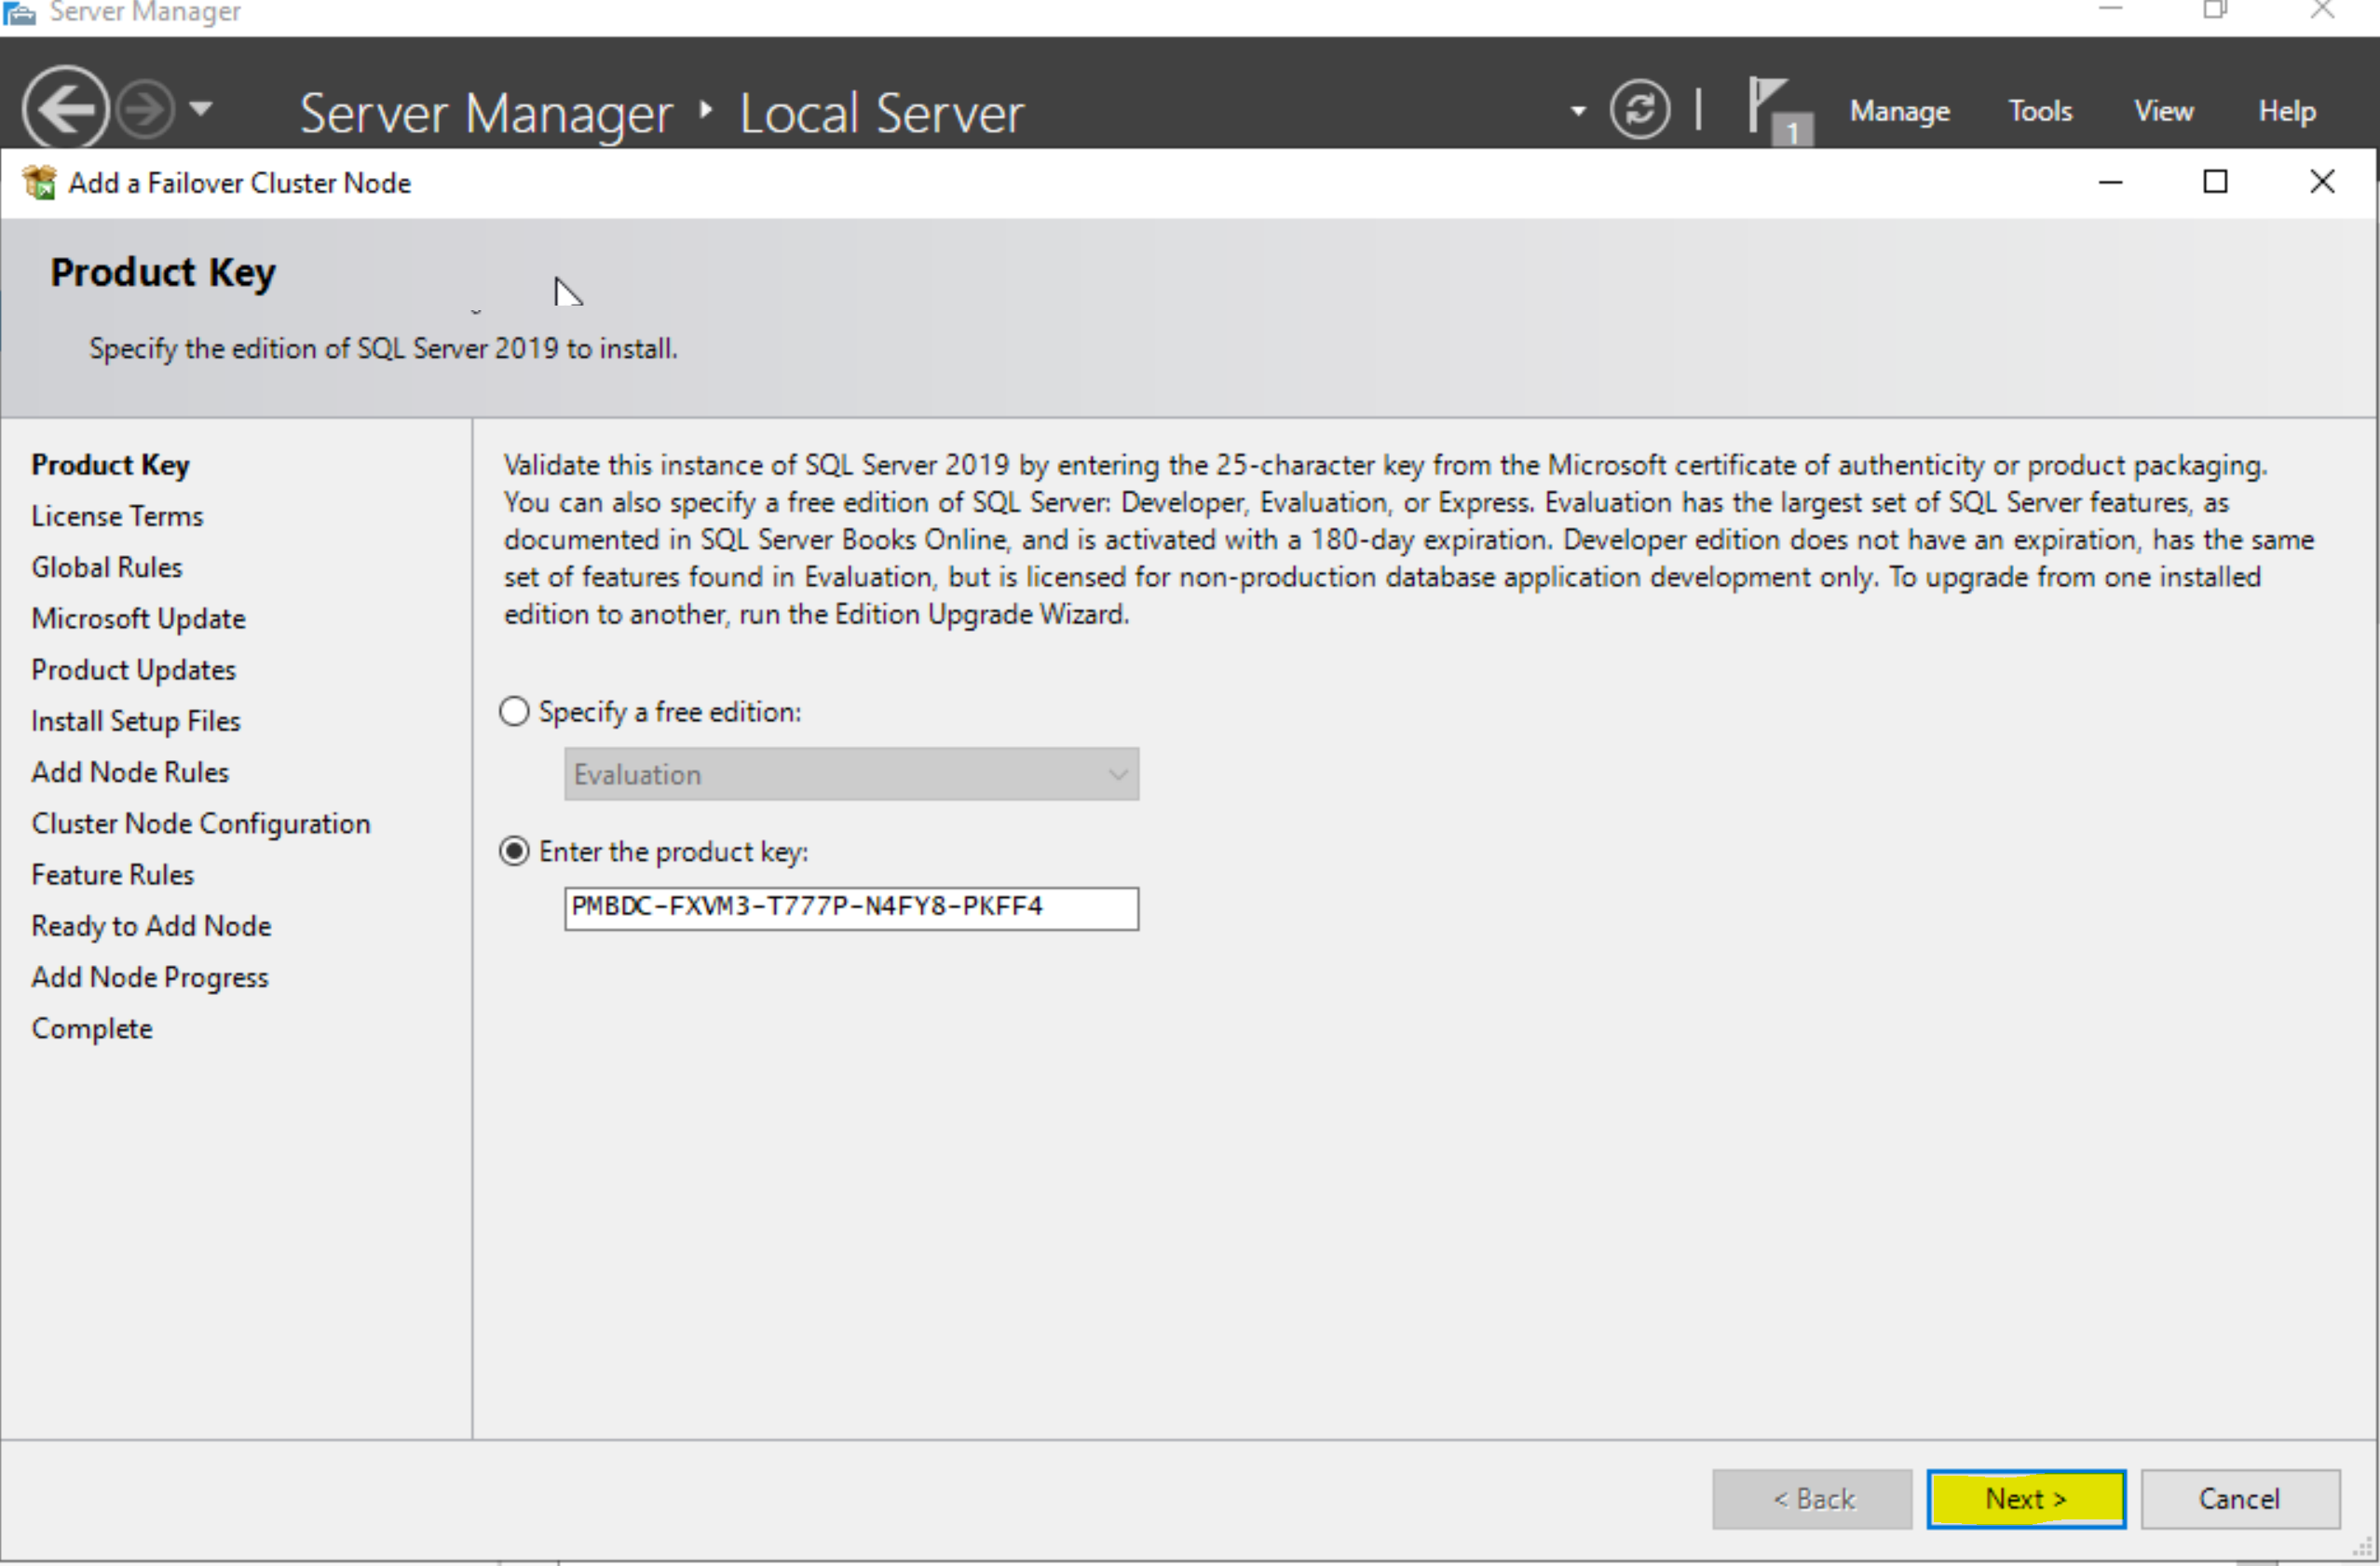Click the Server Manager back arrow
Viewport: 2380px width, 1566px height.
66,109
